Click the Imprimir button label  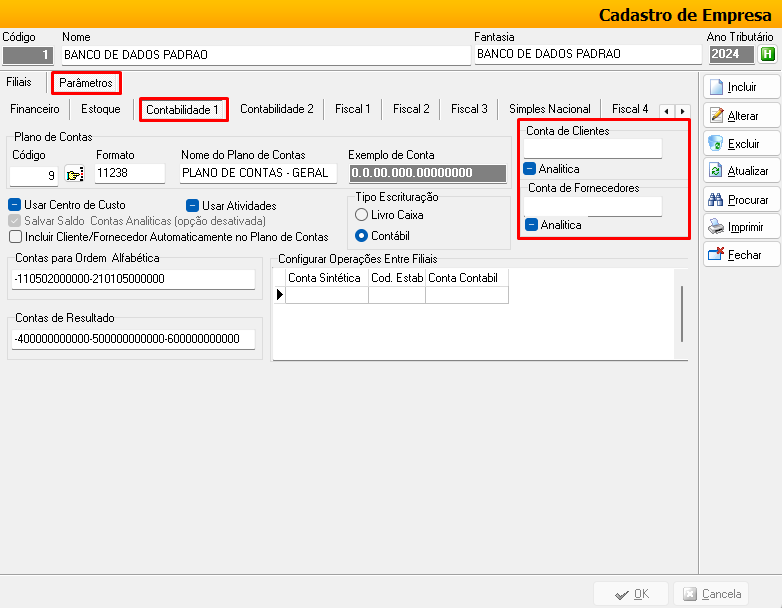746,227
